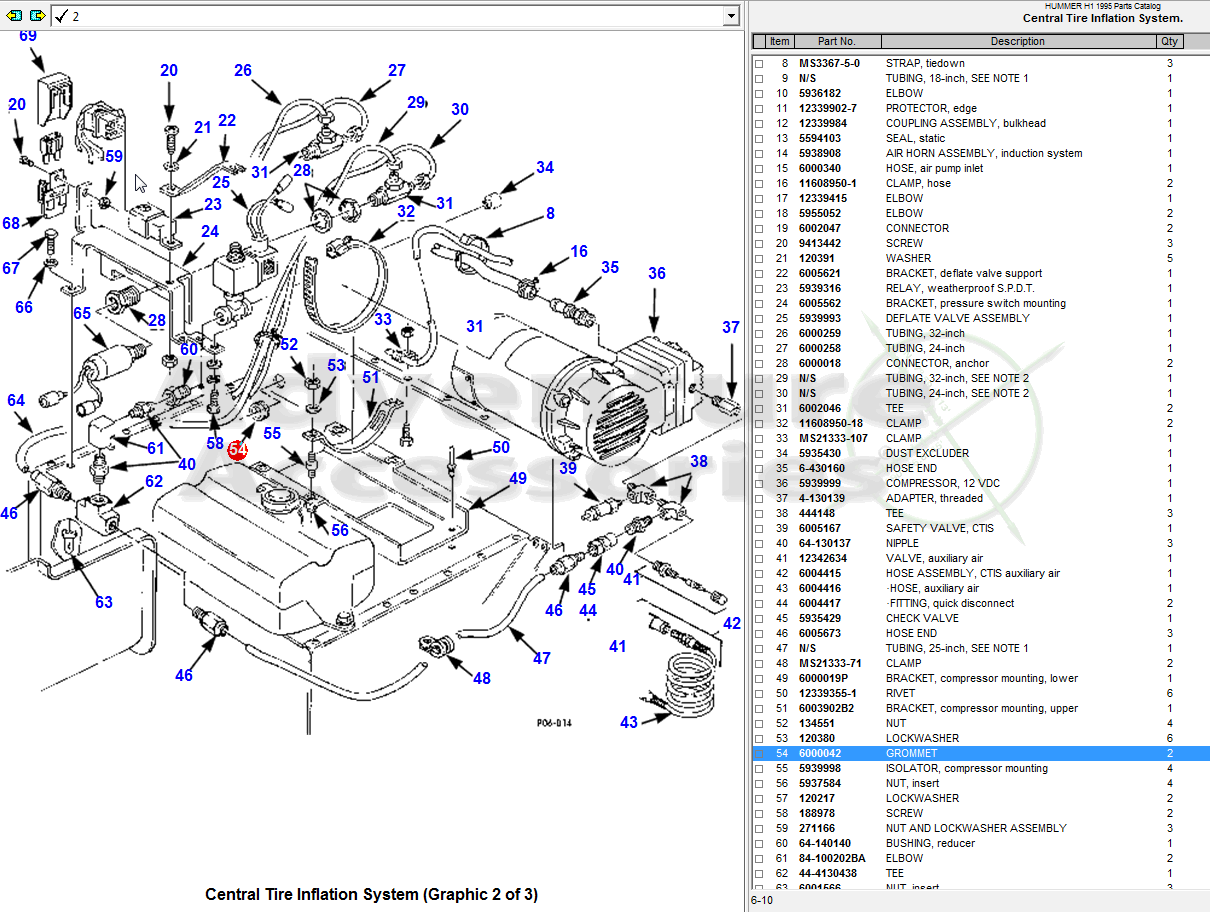Open the graphic number dropdown arrow
This screenshot has width=1210, height=912.
[731, 16]
